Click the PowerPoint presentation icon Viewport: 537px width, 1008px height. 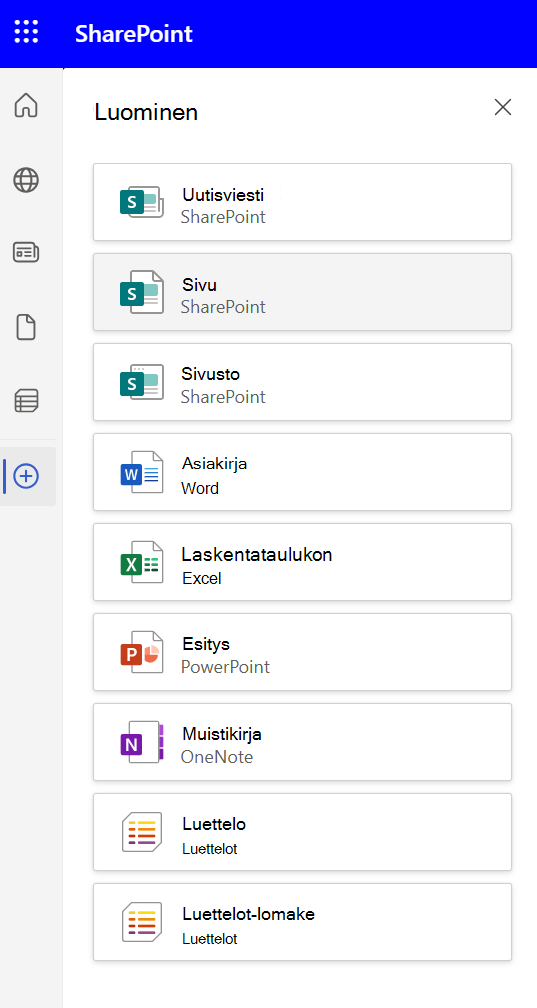click(x=142, y=652)
